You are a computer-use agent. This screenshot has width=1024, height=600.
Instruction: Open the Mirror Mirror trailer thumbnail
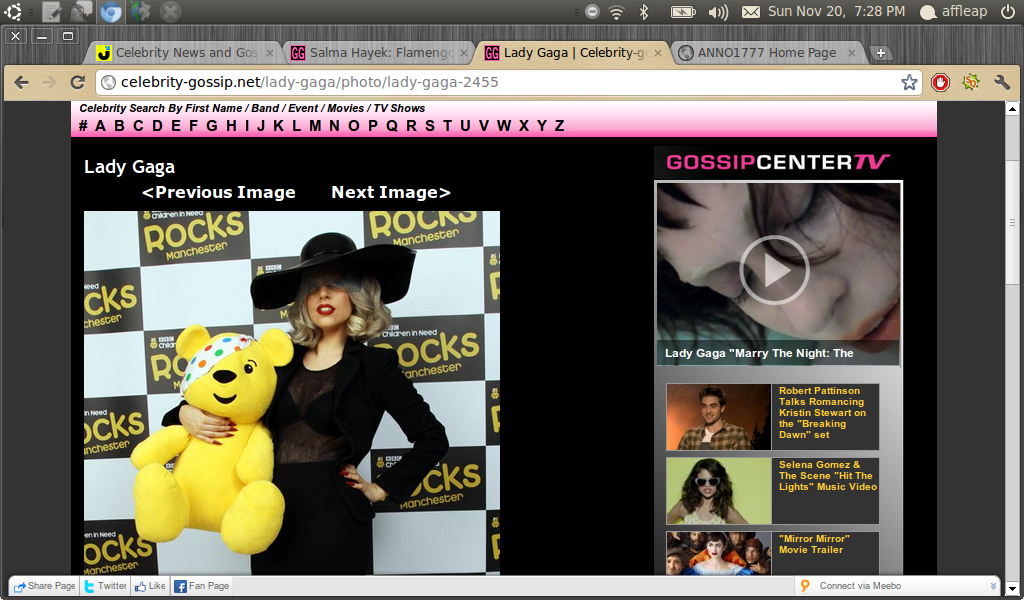tap(718, 554)
